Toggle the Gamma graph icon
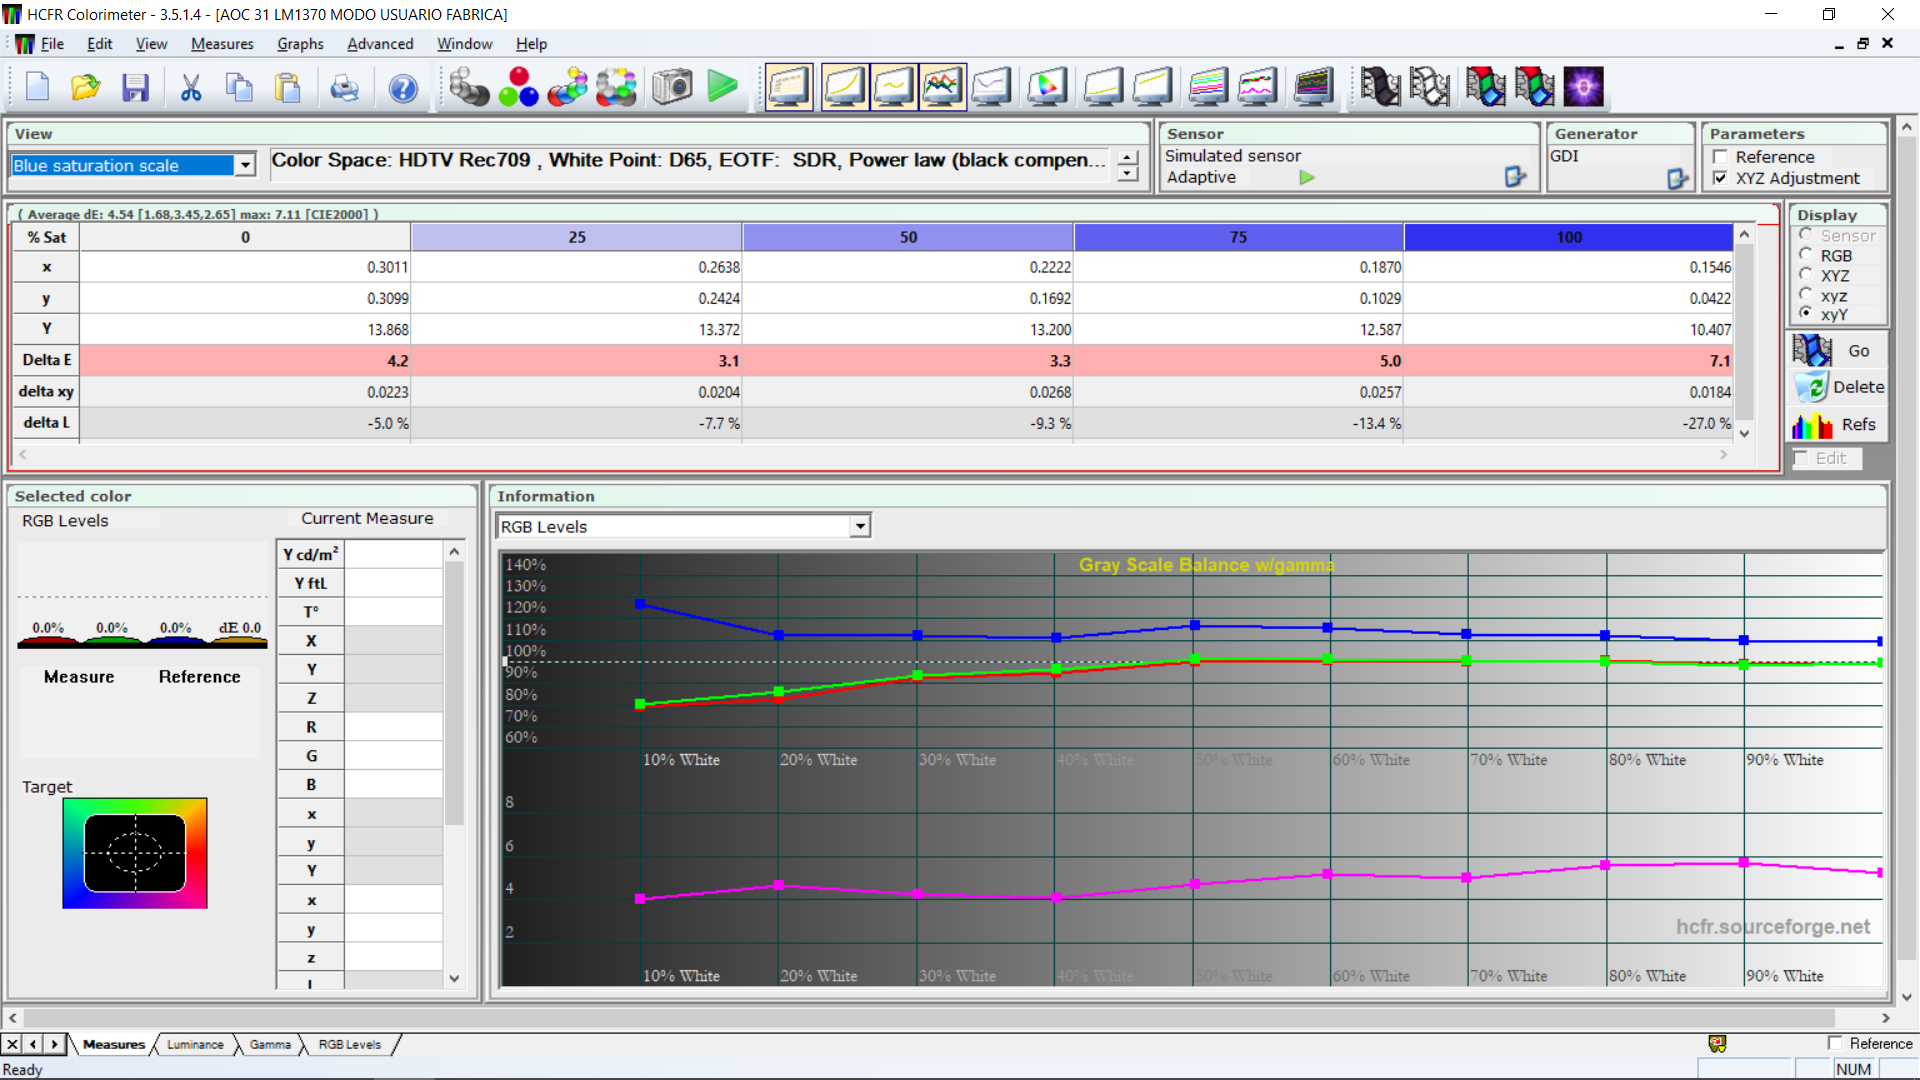The width and height of the screenshot is (1920, 1080). [893, 87]
